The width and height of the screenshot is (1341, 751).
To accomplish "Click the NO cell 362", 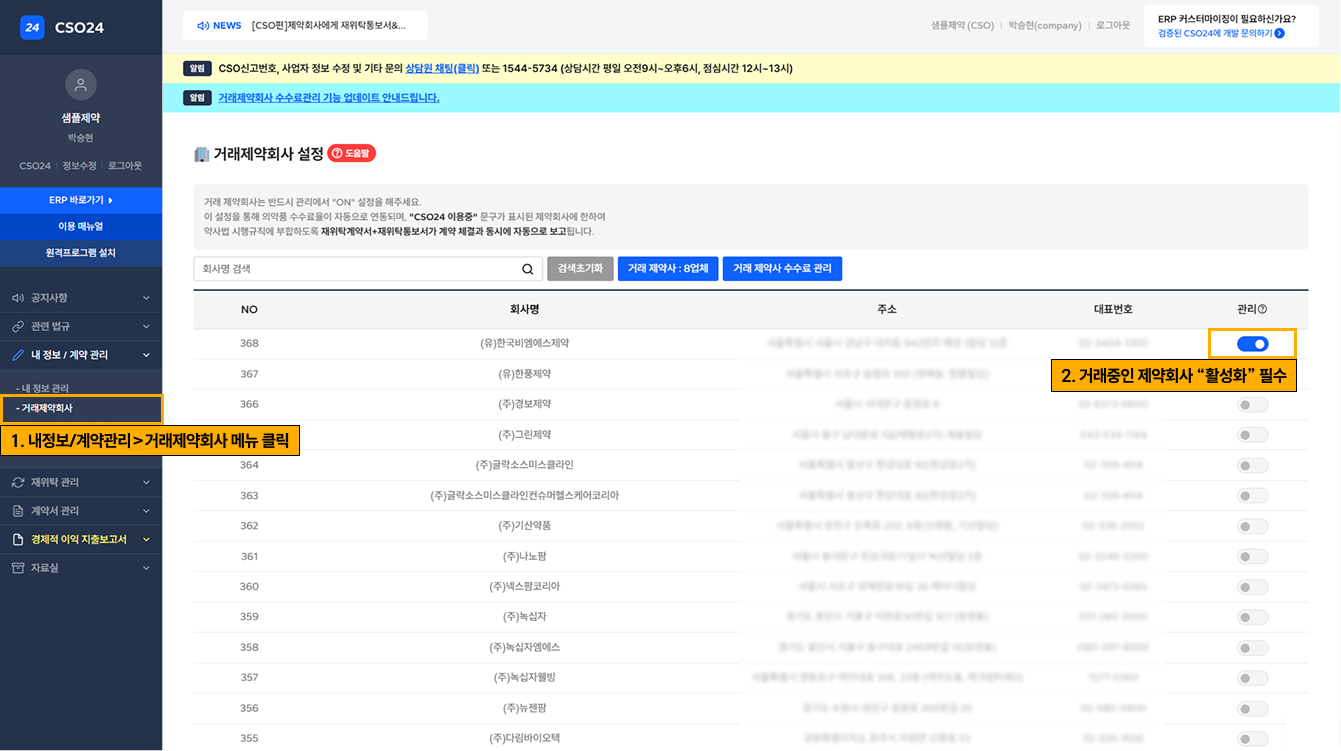I will [x=249, y=526].
